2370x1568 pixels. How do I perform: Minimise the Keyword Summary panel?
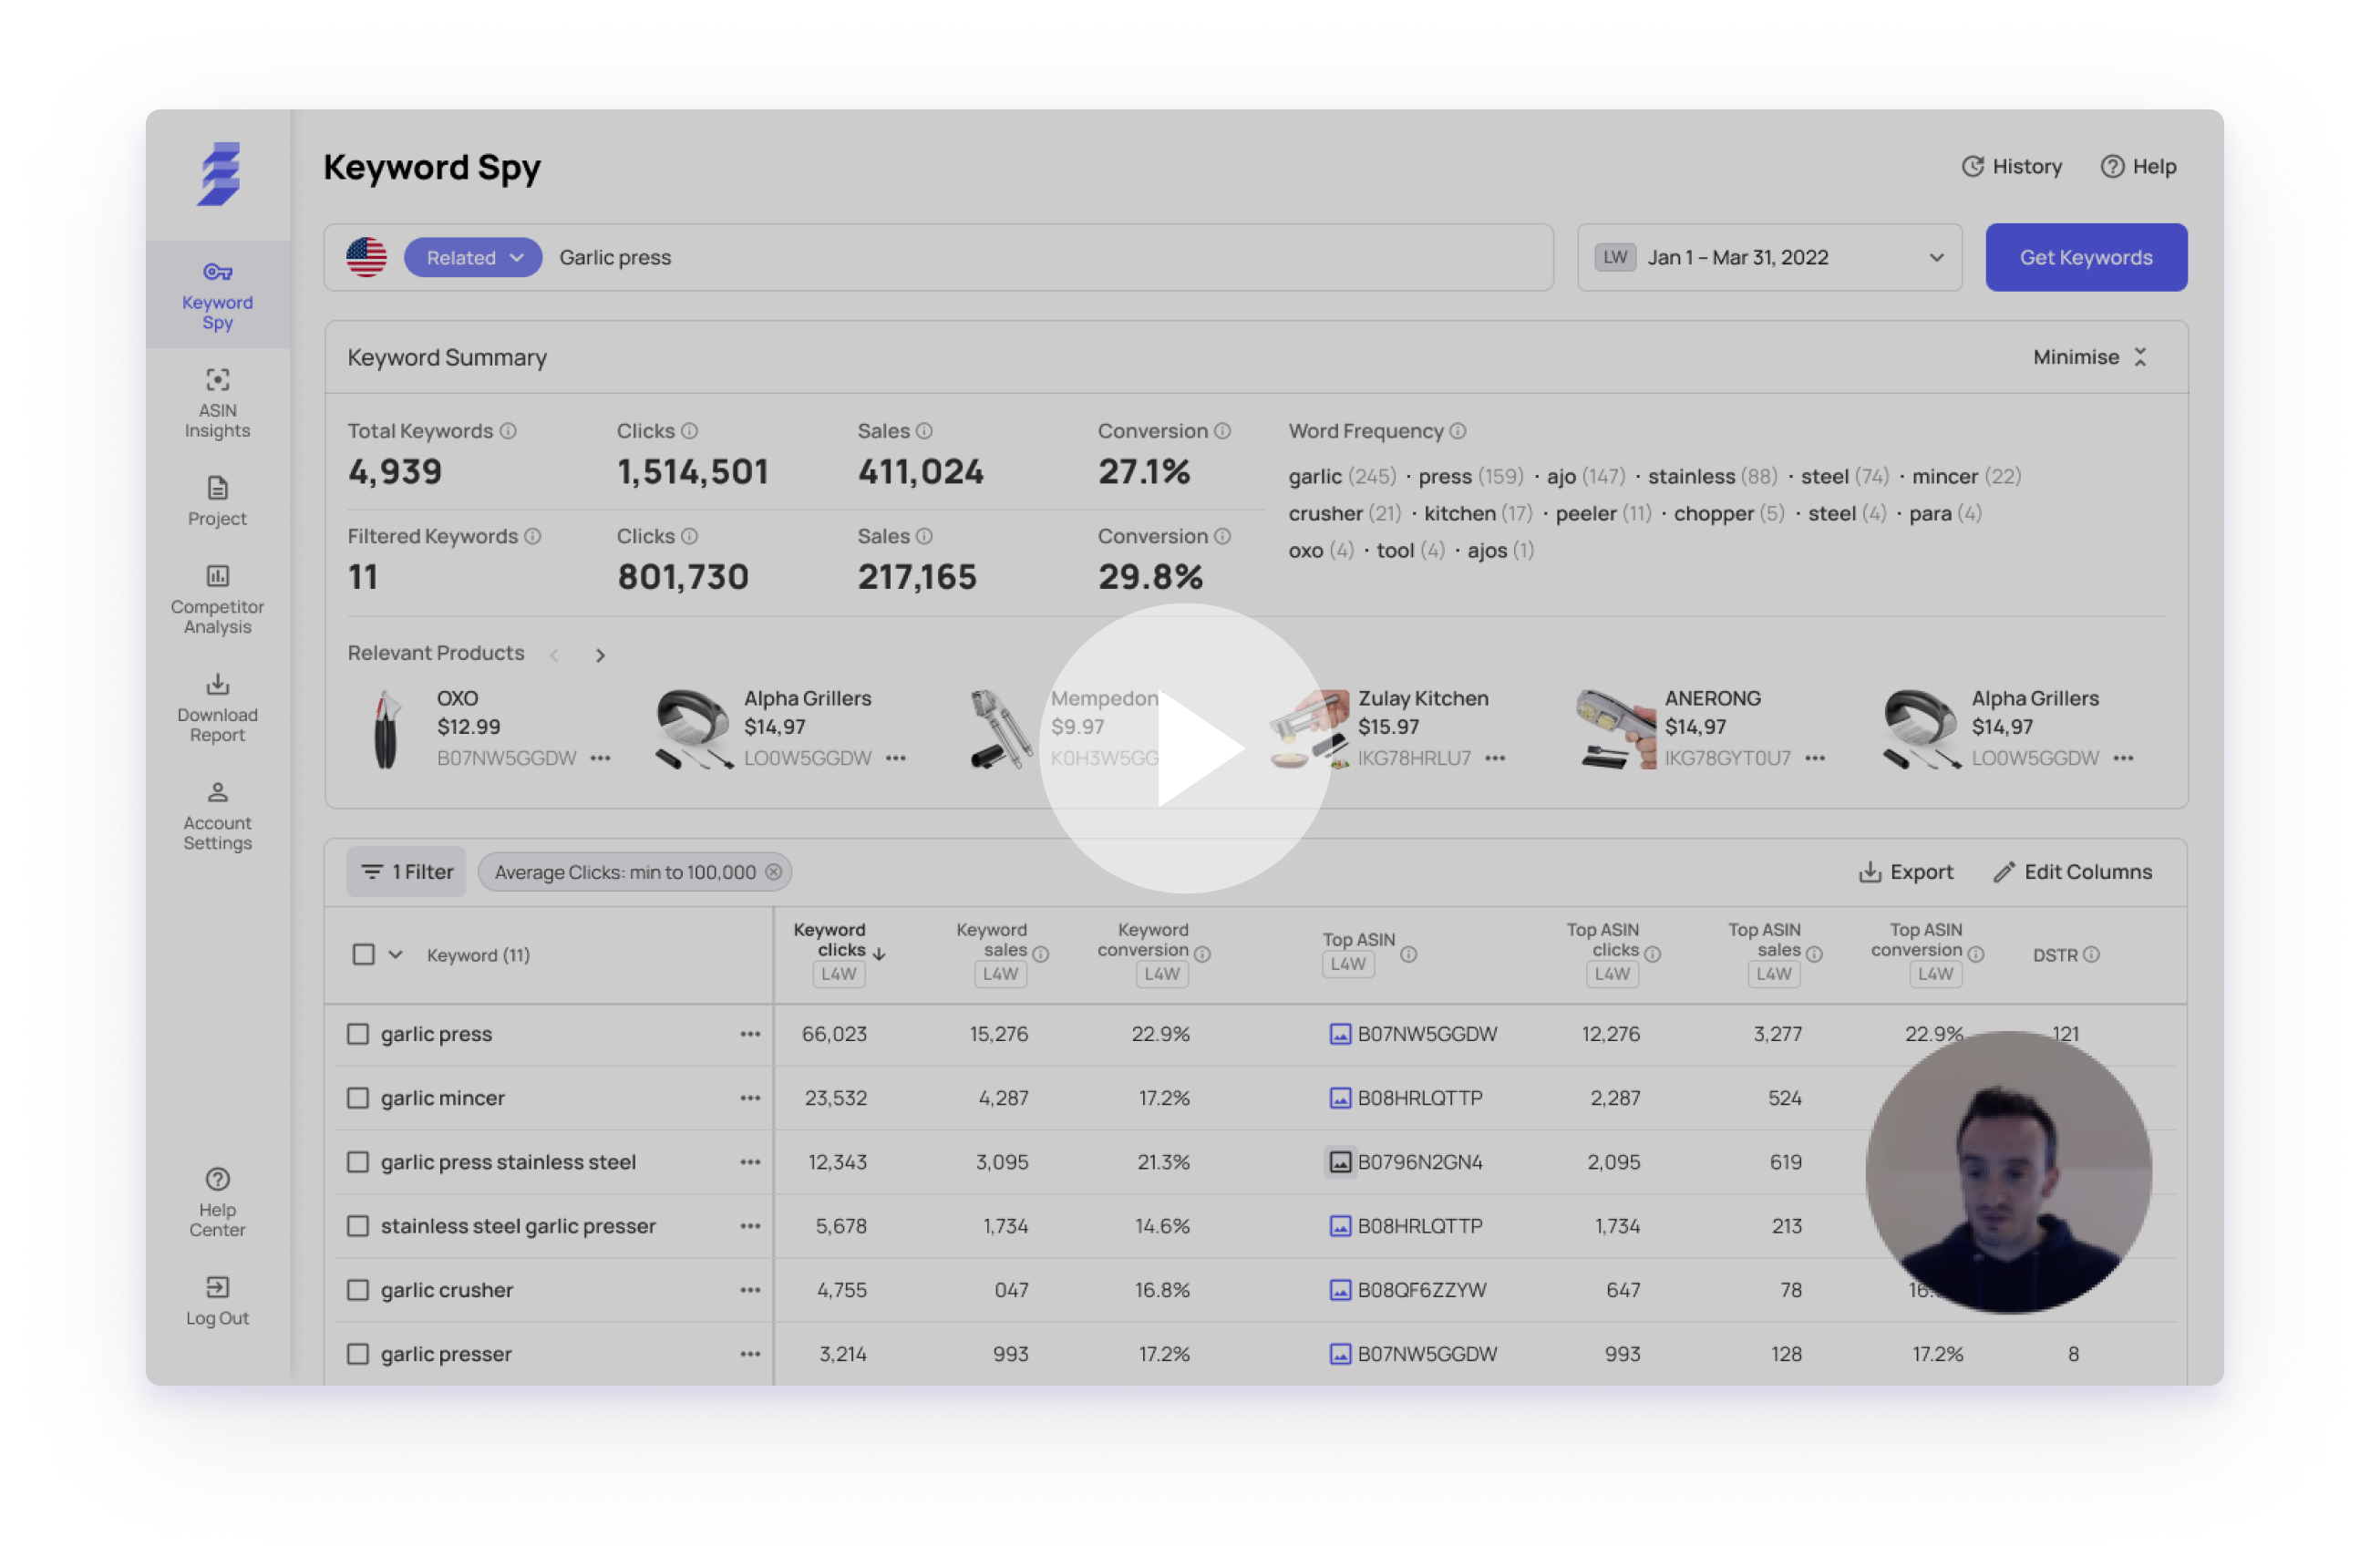pyautogui.click(x=2089, y=357)
